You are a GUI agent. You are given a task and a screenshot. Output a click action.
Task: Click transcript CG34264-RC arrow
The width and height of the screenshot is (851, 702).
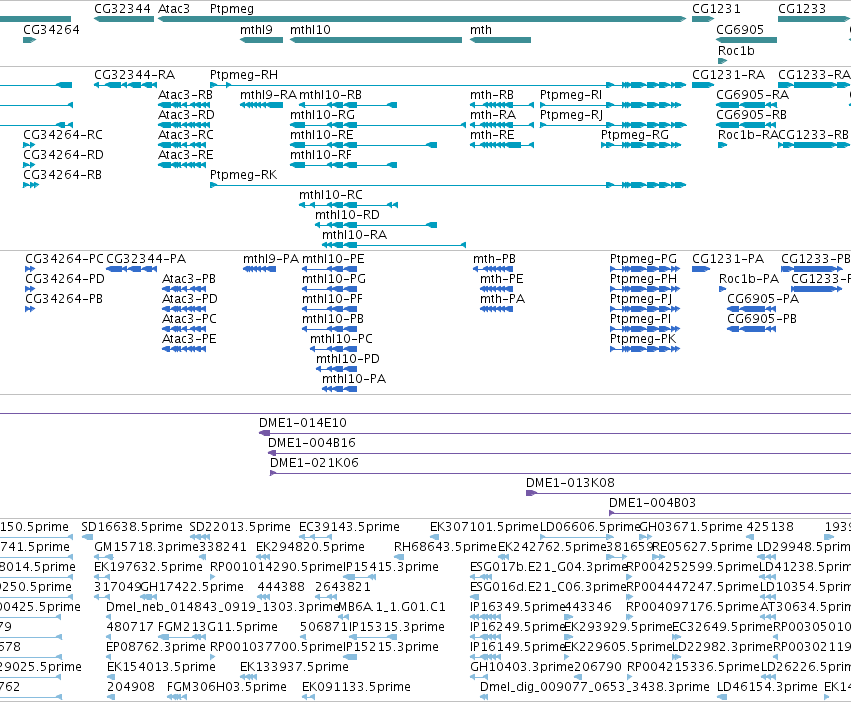(x=29, y=145)
